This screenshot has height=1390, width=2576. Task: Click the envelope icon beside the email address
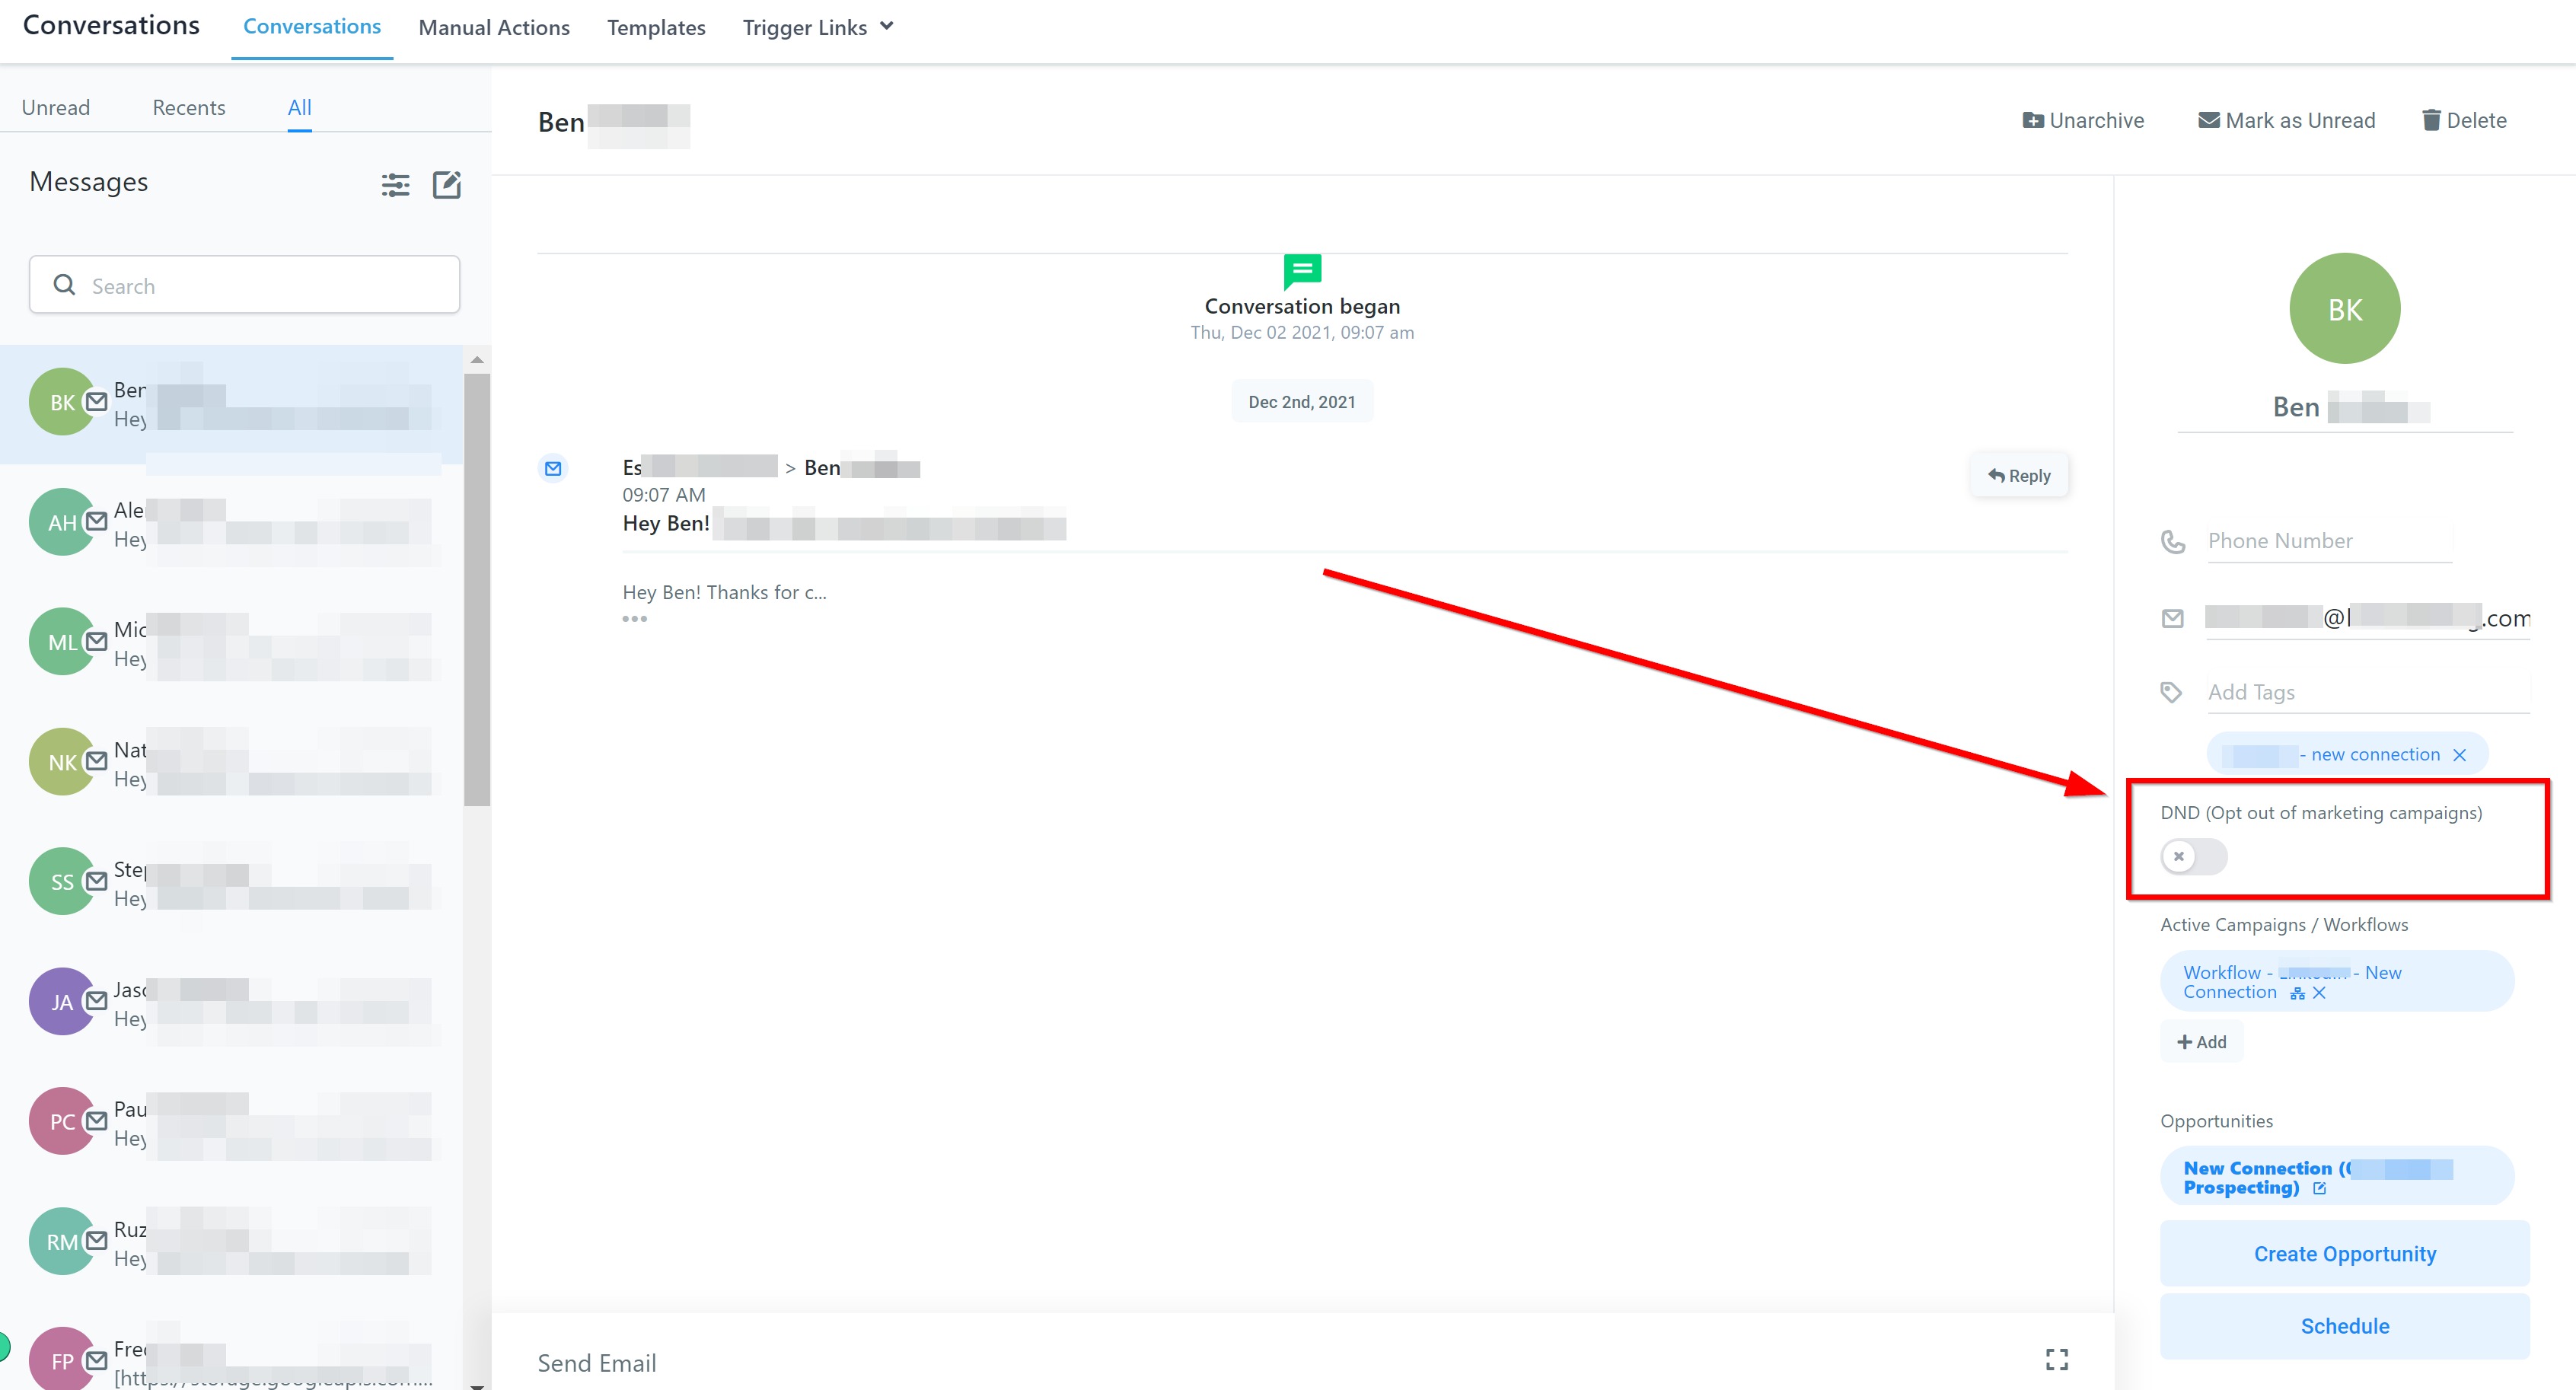click(2172, 618)
